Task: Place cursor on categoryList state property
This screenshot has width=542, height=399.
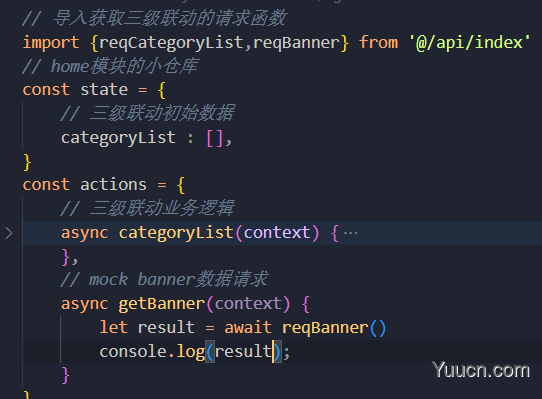Action: [118, 138]
